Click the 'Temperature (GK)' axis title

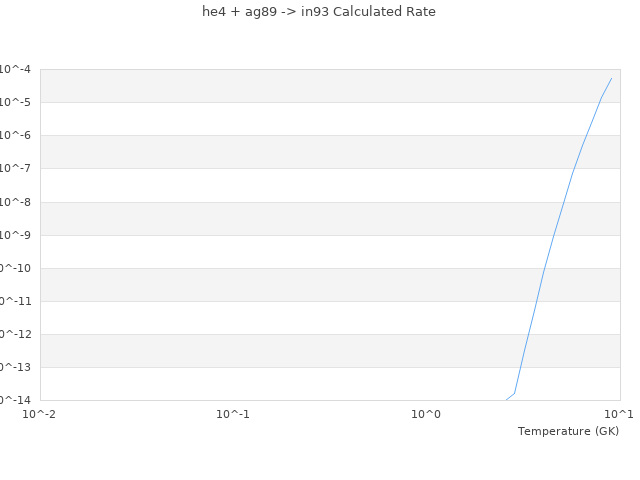click(x=568, y=431)
